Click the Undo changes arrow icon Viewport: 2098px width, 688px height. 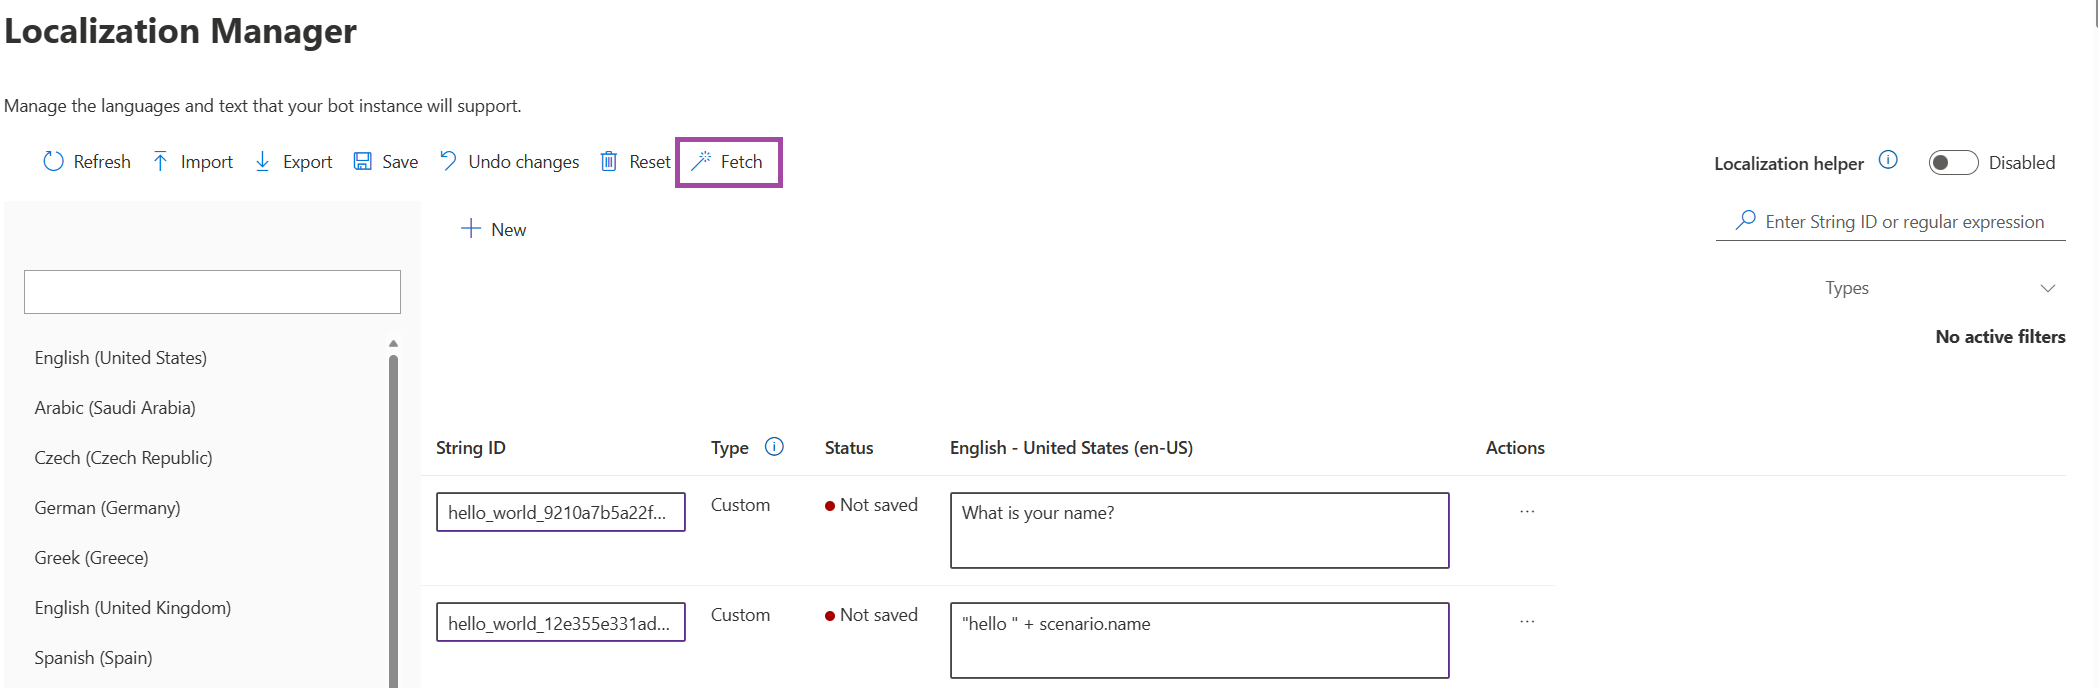(x=449, y=162)
